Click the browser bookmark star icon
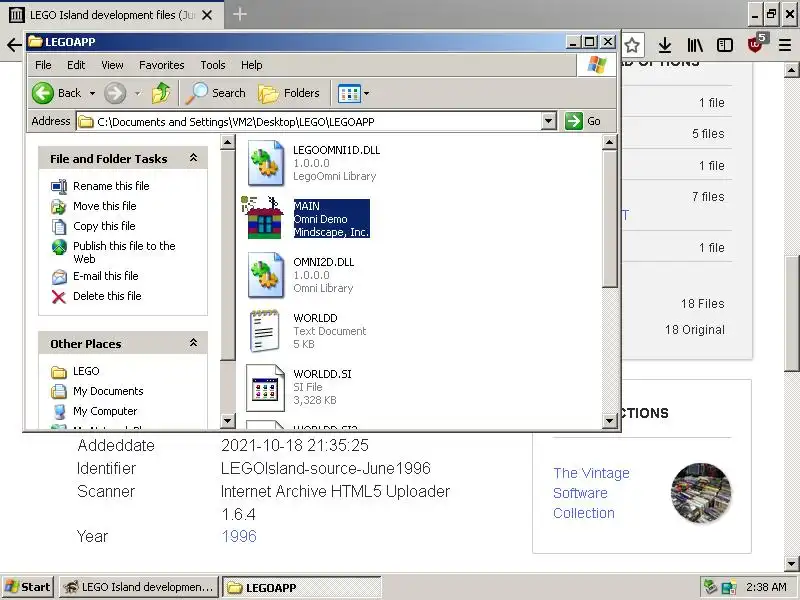Screen dimensions: 800x600 [x=632, y=45]
